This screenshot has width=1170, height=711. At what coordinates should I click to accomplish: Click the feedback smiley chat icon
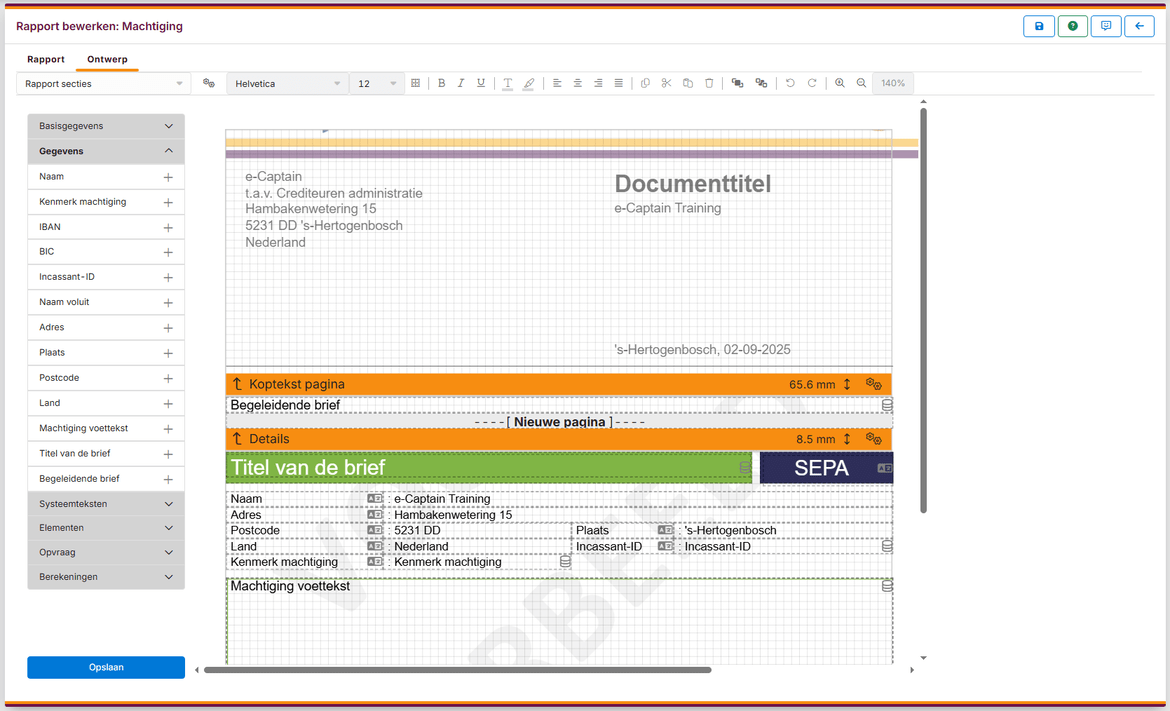coord(1106,26)
